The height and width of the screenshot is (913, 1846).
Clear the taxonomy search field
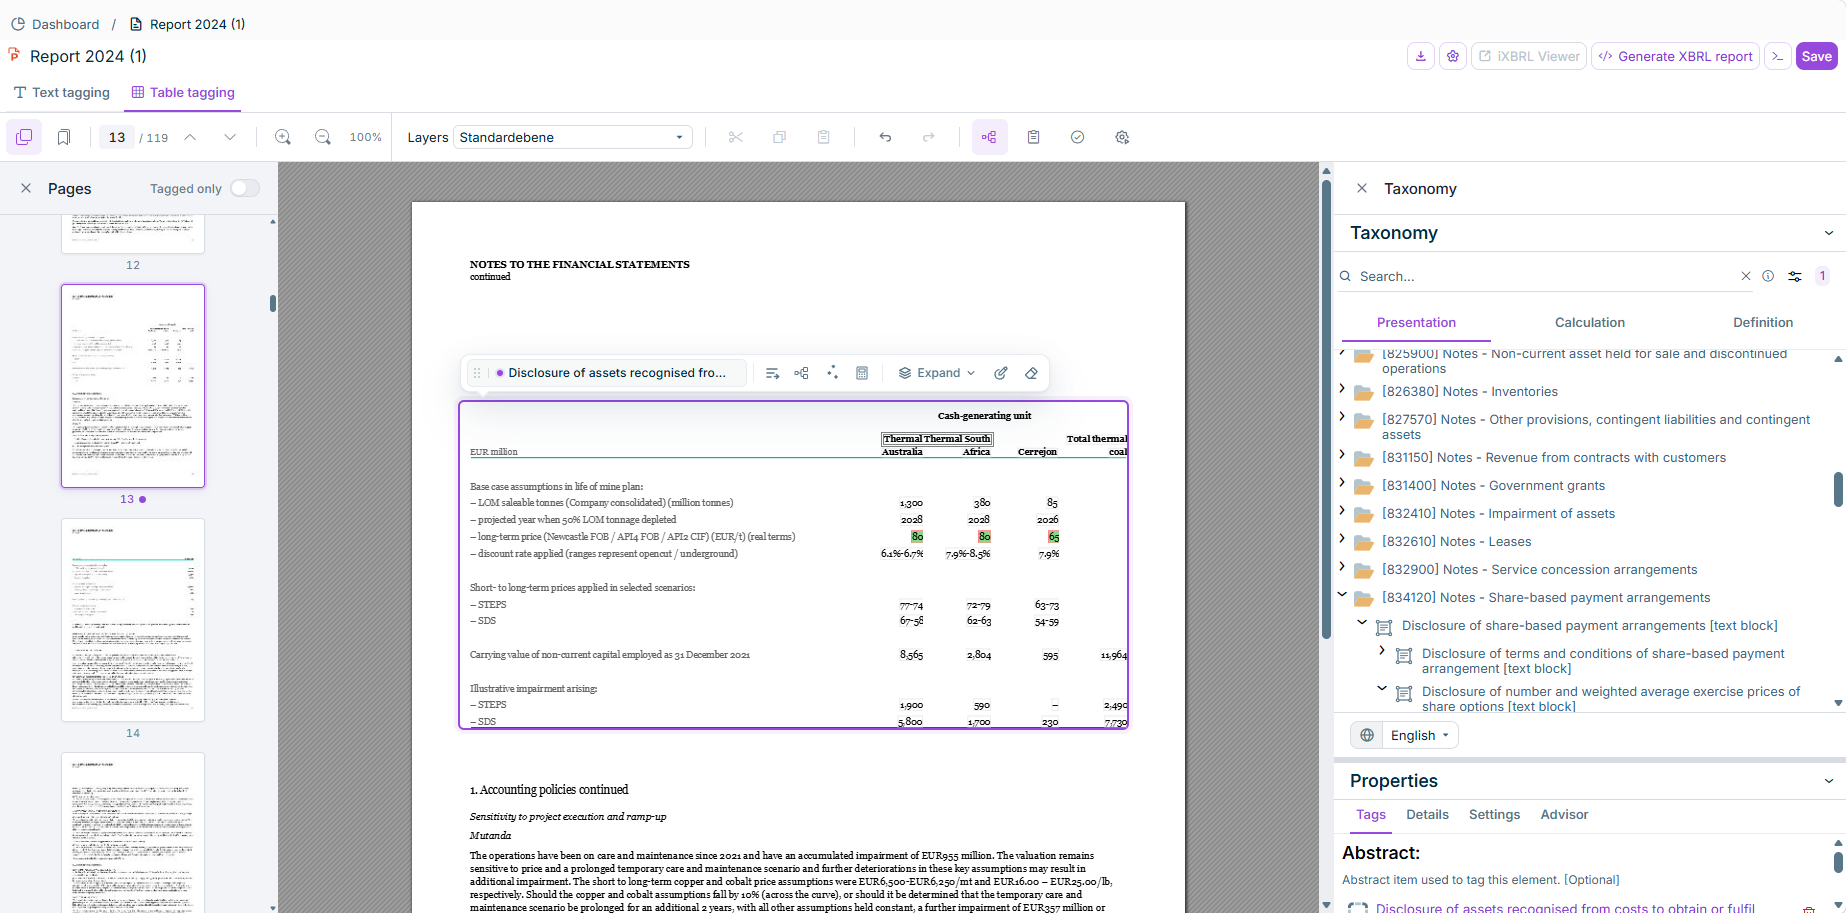[x=1746, y=276]
